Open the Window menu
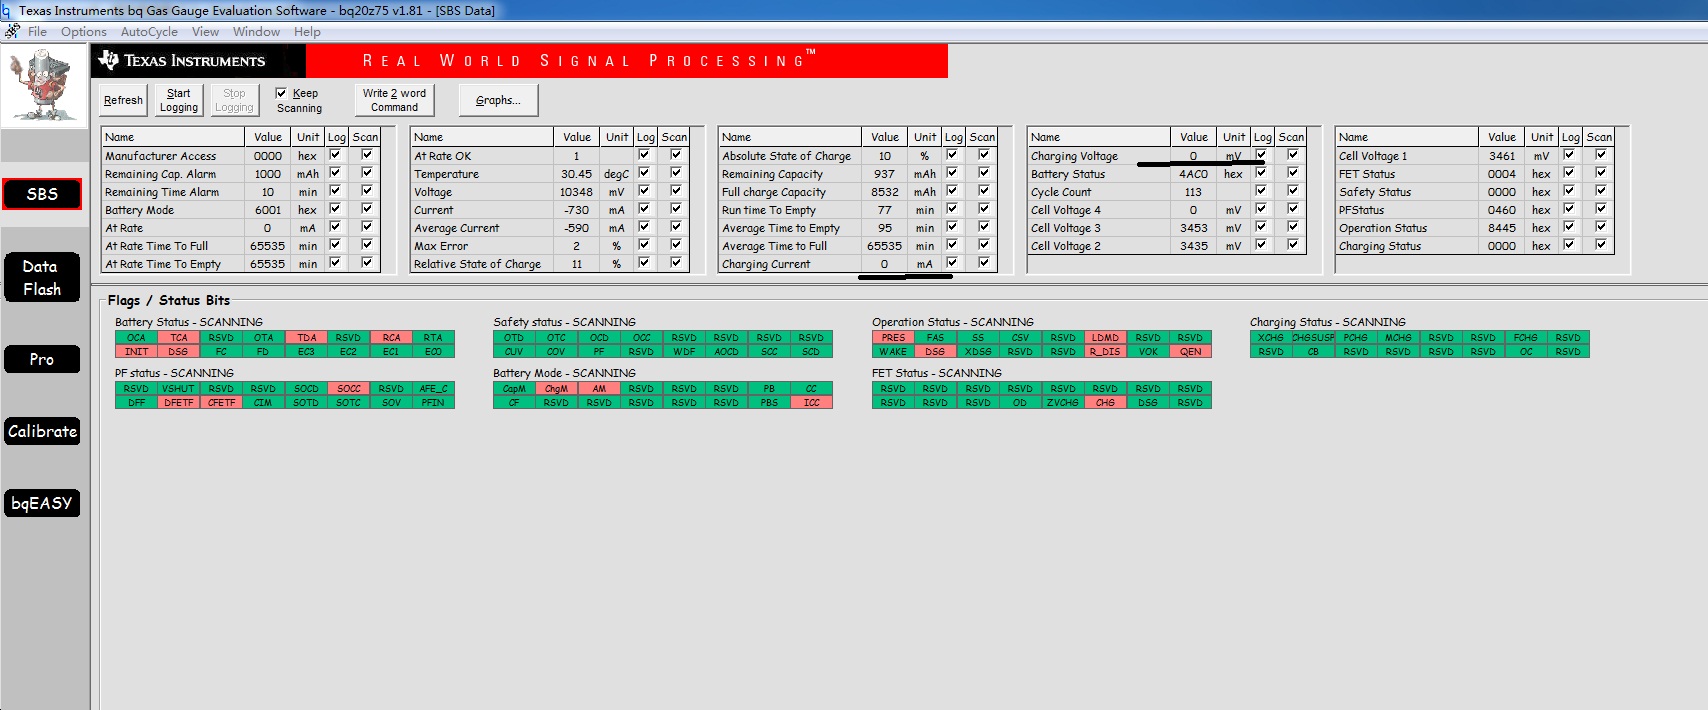1708x710 pixels. point(257,32)
